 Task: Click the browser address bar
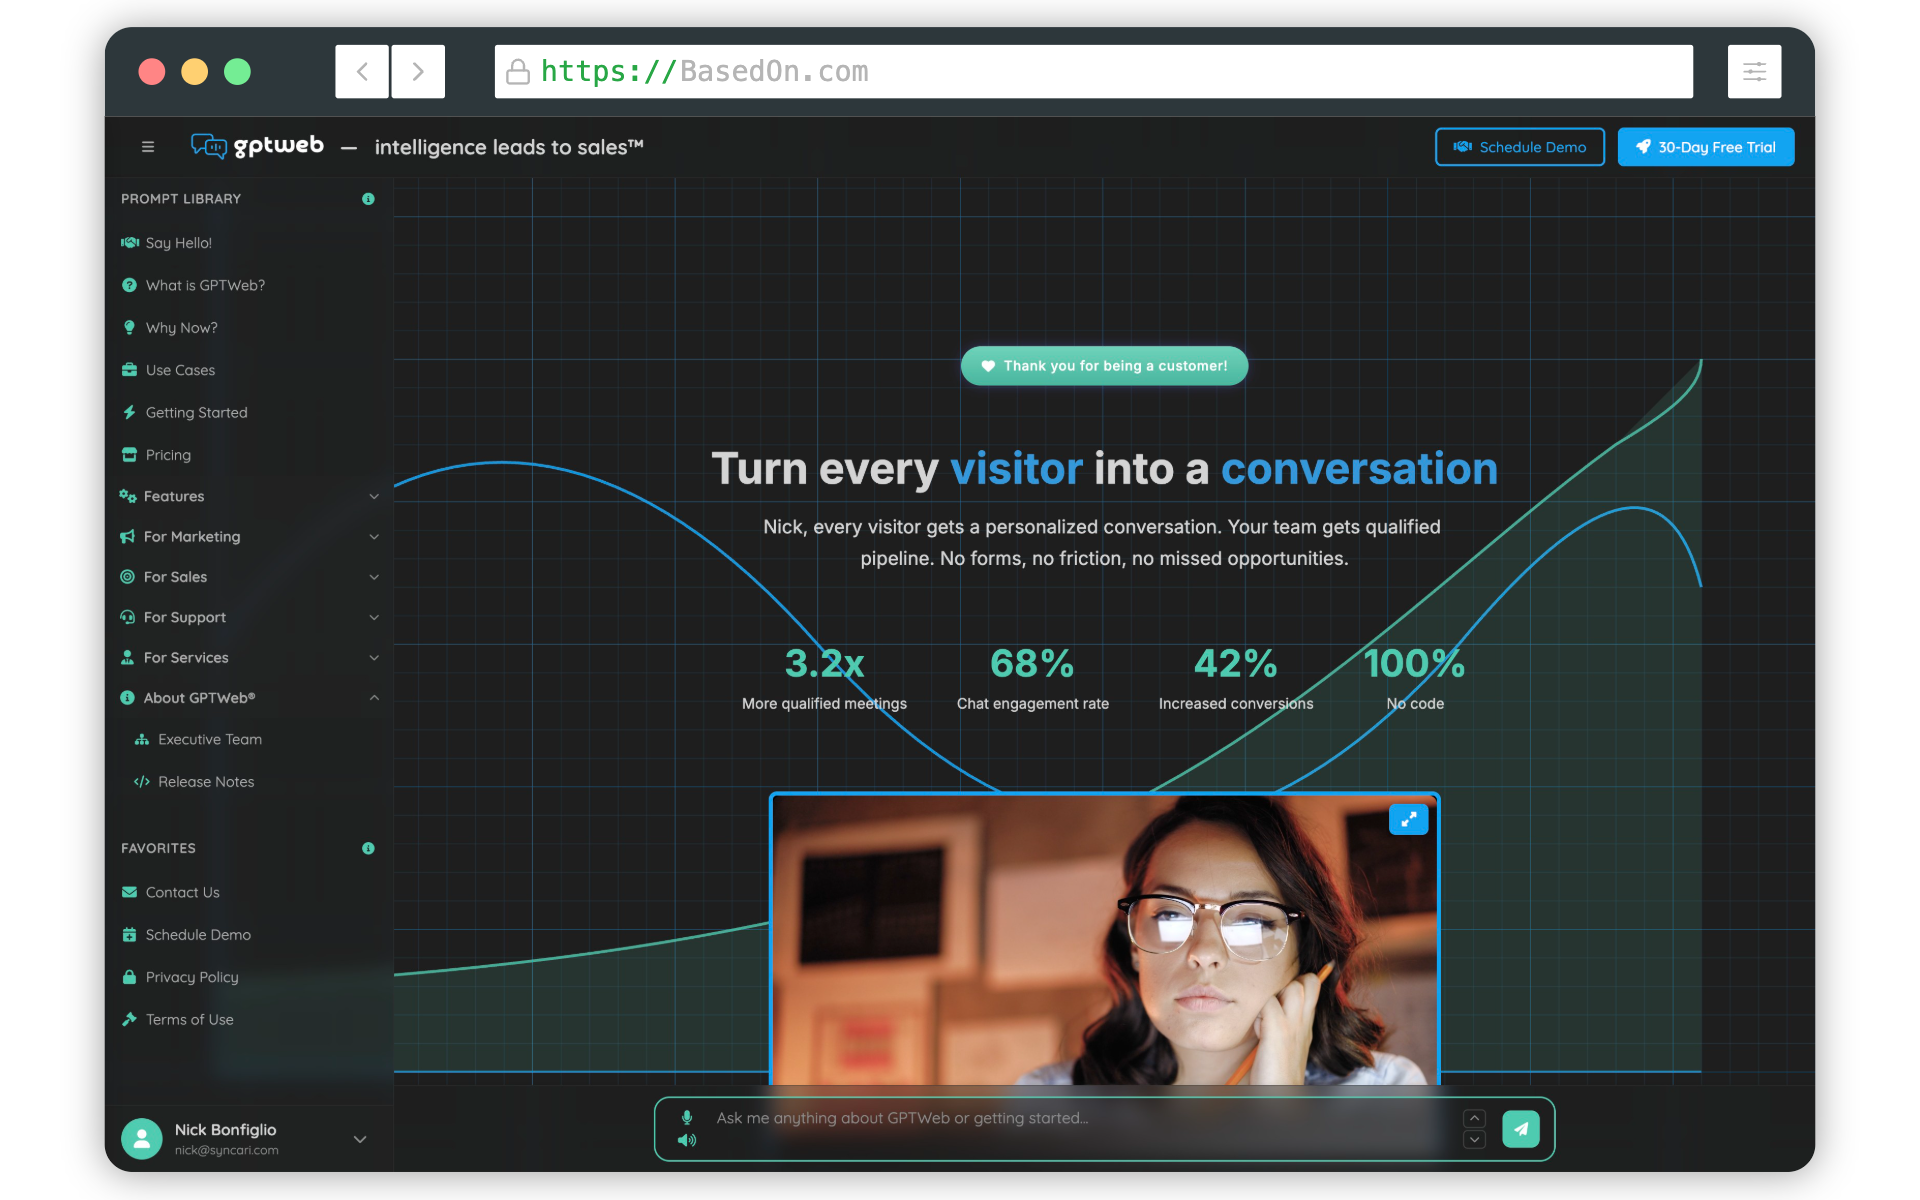click(x=1093, y=72)
